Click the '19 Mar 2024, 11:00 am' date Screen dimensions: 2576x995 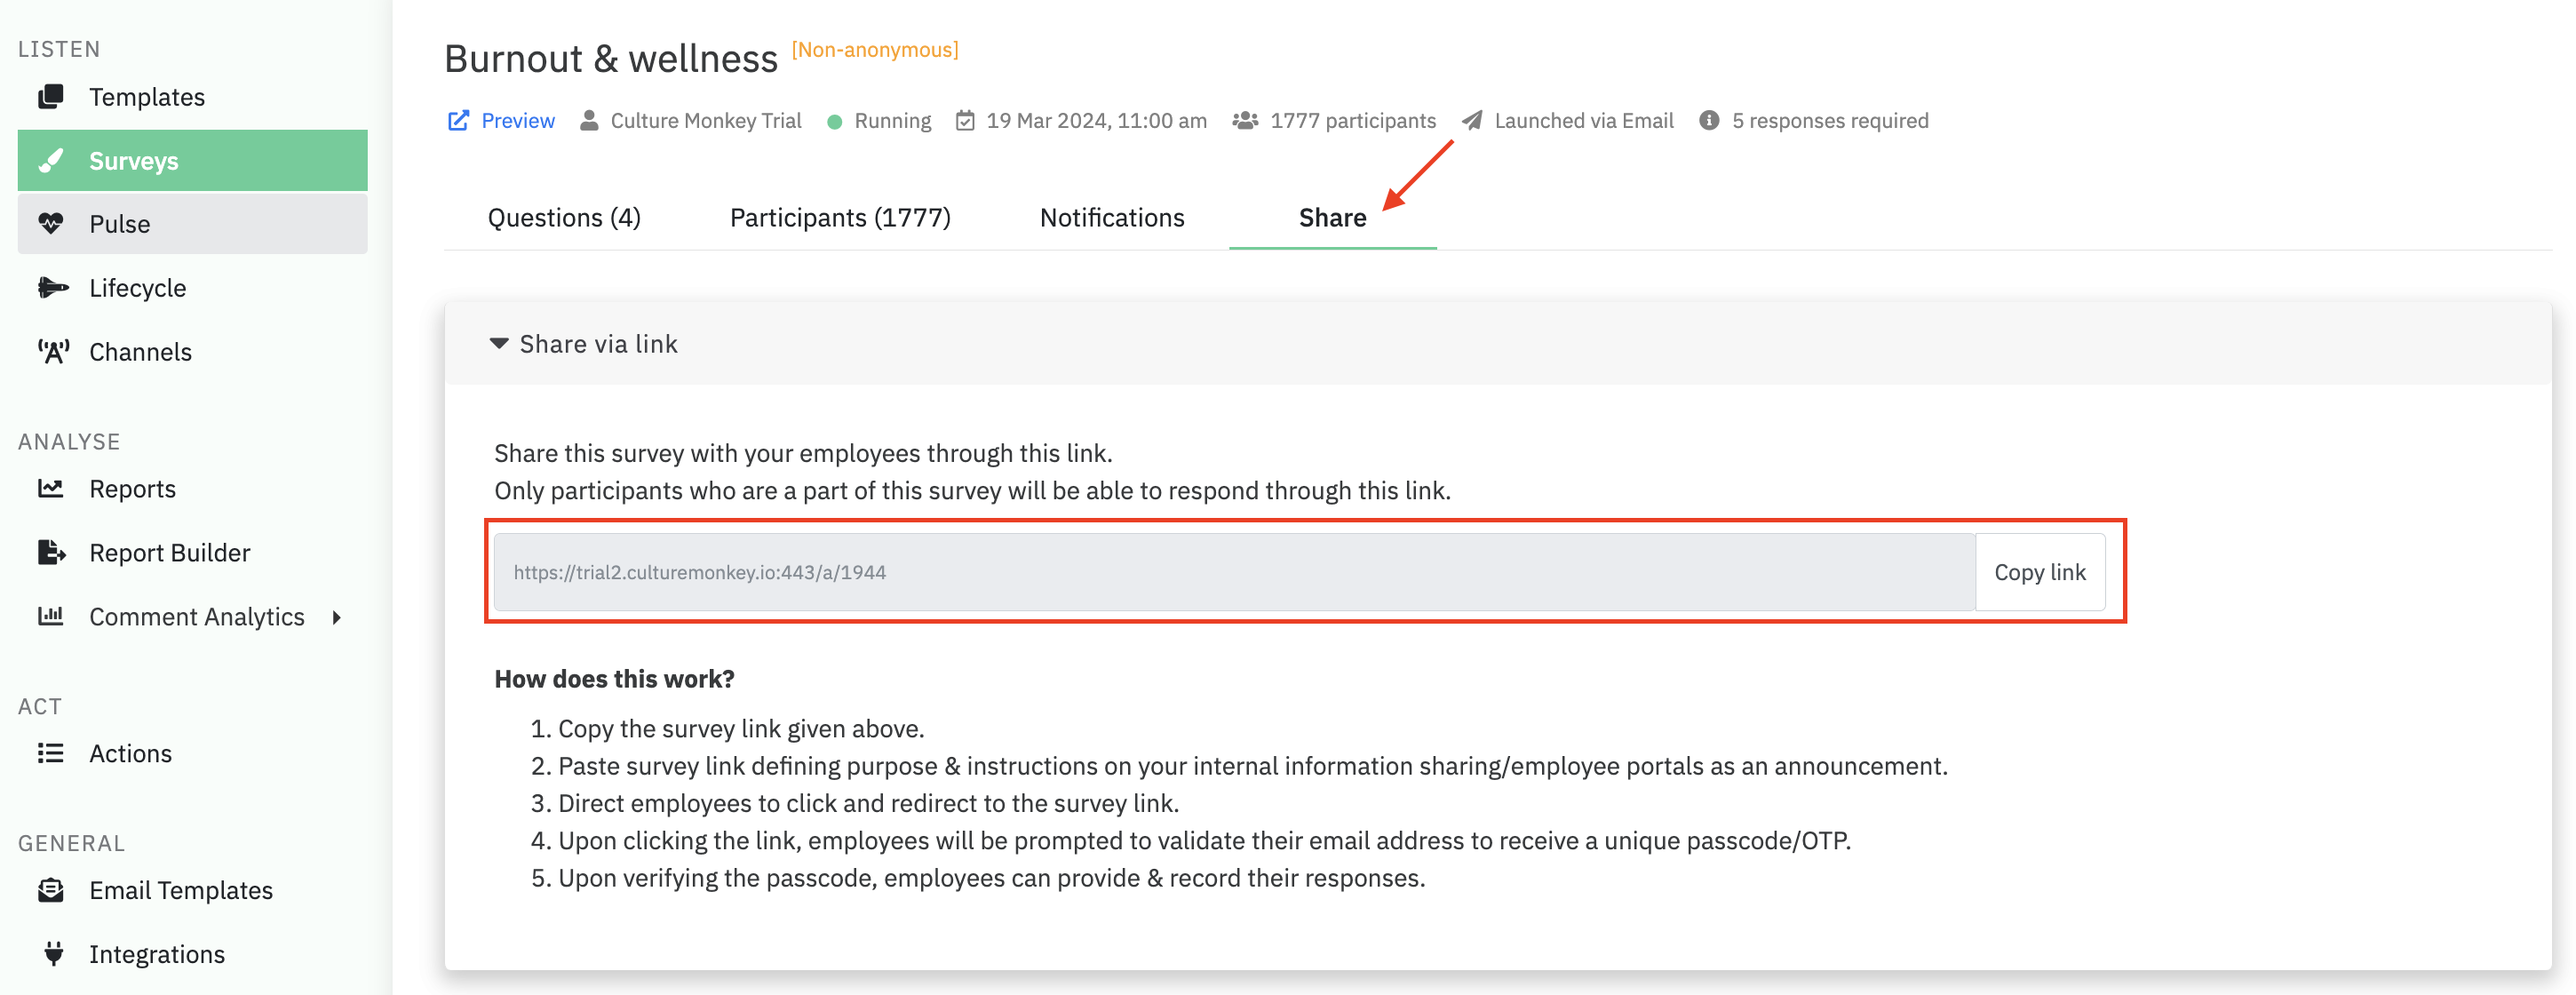pyautogui.click(x=1096, y=120)
